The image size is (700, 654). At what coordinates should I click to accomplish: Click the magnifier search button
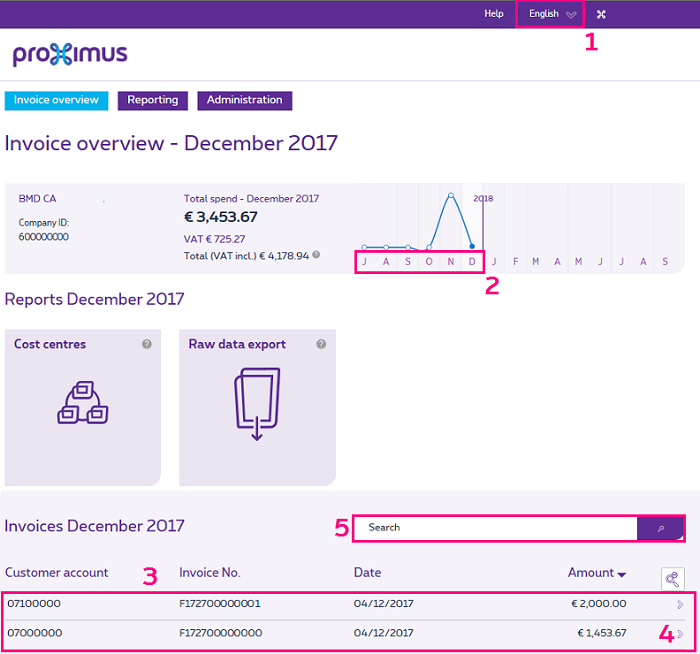point(660,527)
